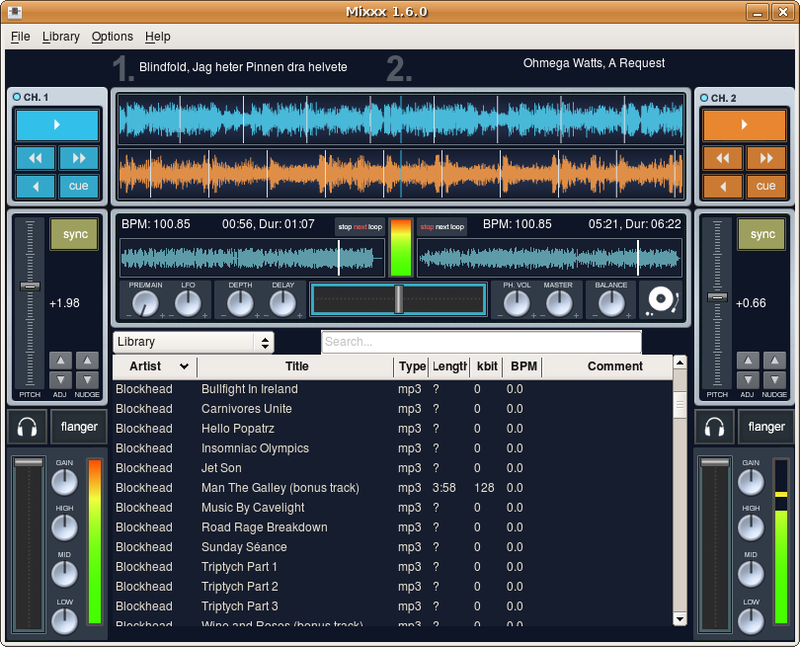Click Channel 2 cue button
The width and height of the screenshot is (800, 647).
[766, 186]
